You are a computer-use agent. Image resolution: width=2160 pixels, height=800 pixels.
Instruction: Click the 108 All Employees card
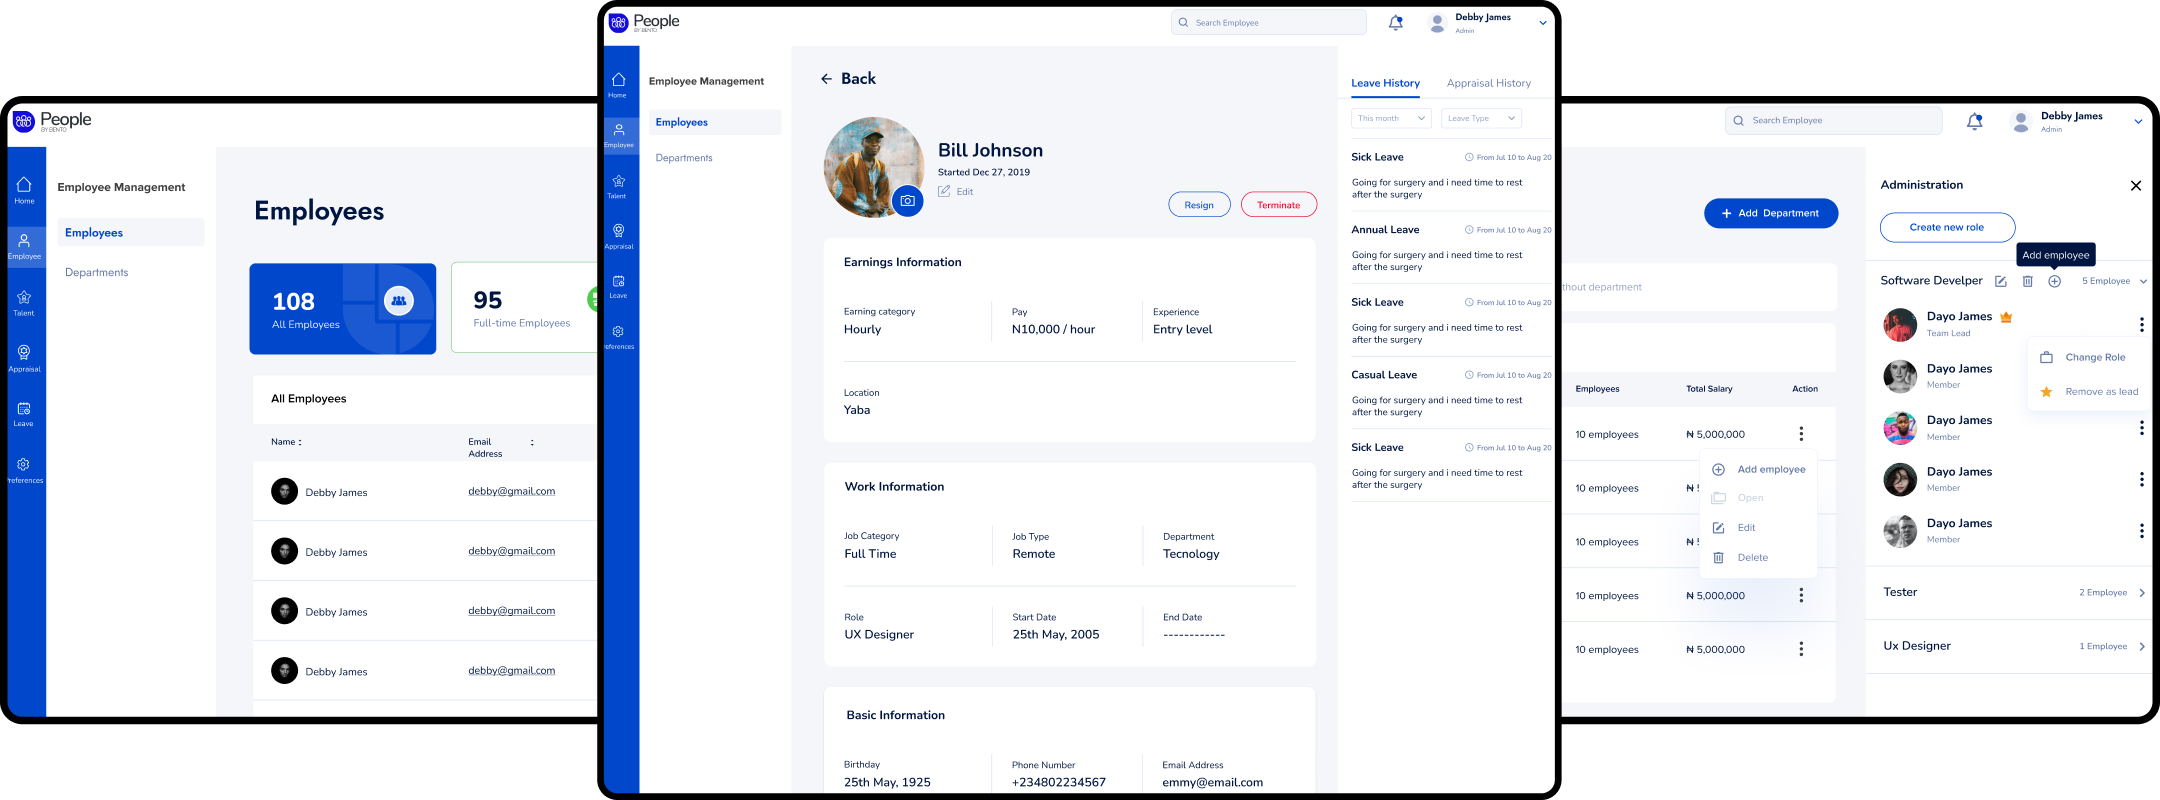(343, 309)
